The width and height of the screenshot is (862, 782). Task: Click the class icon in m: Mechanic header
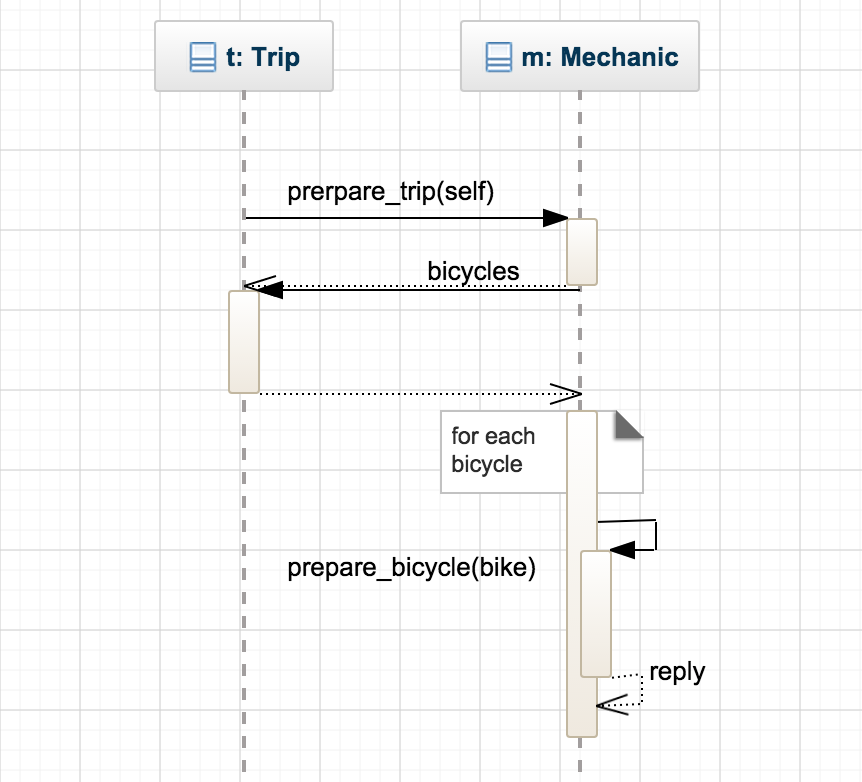pyautogui.click(x=499, y=57)
